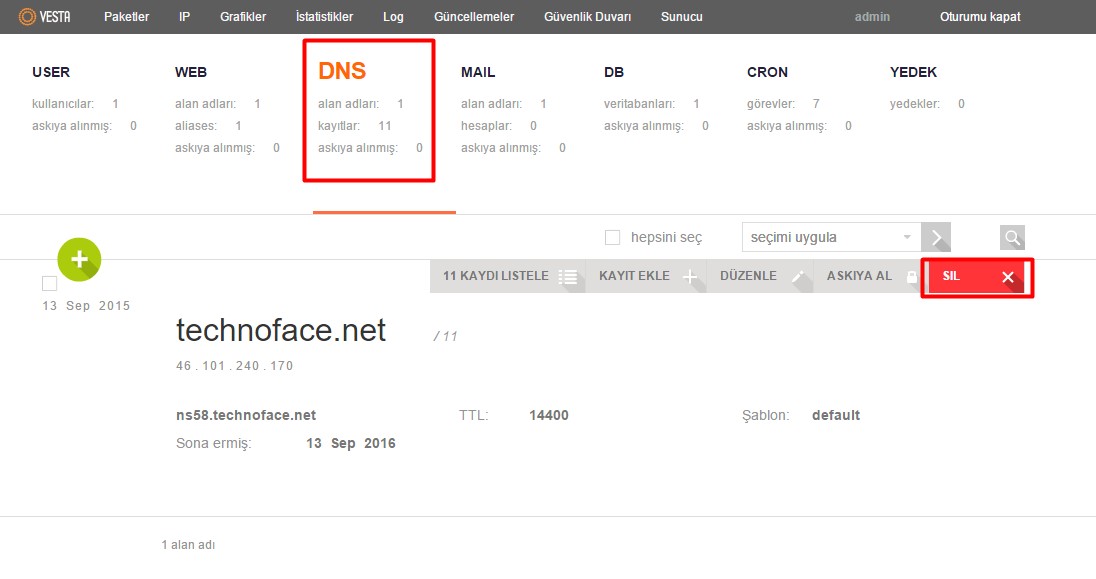Image resolution: width=1096 pixels, height=579 pixels.
Task: Click aliases: 1 under WEB
Action: 208,126
